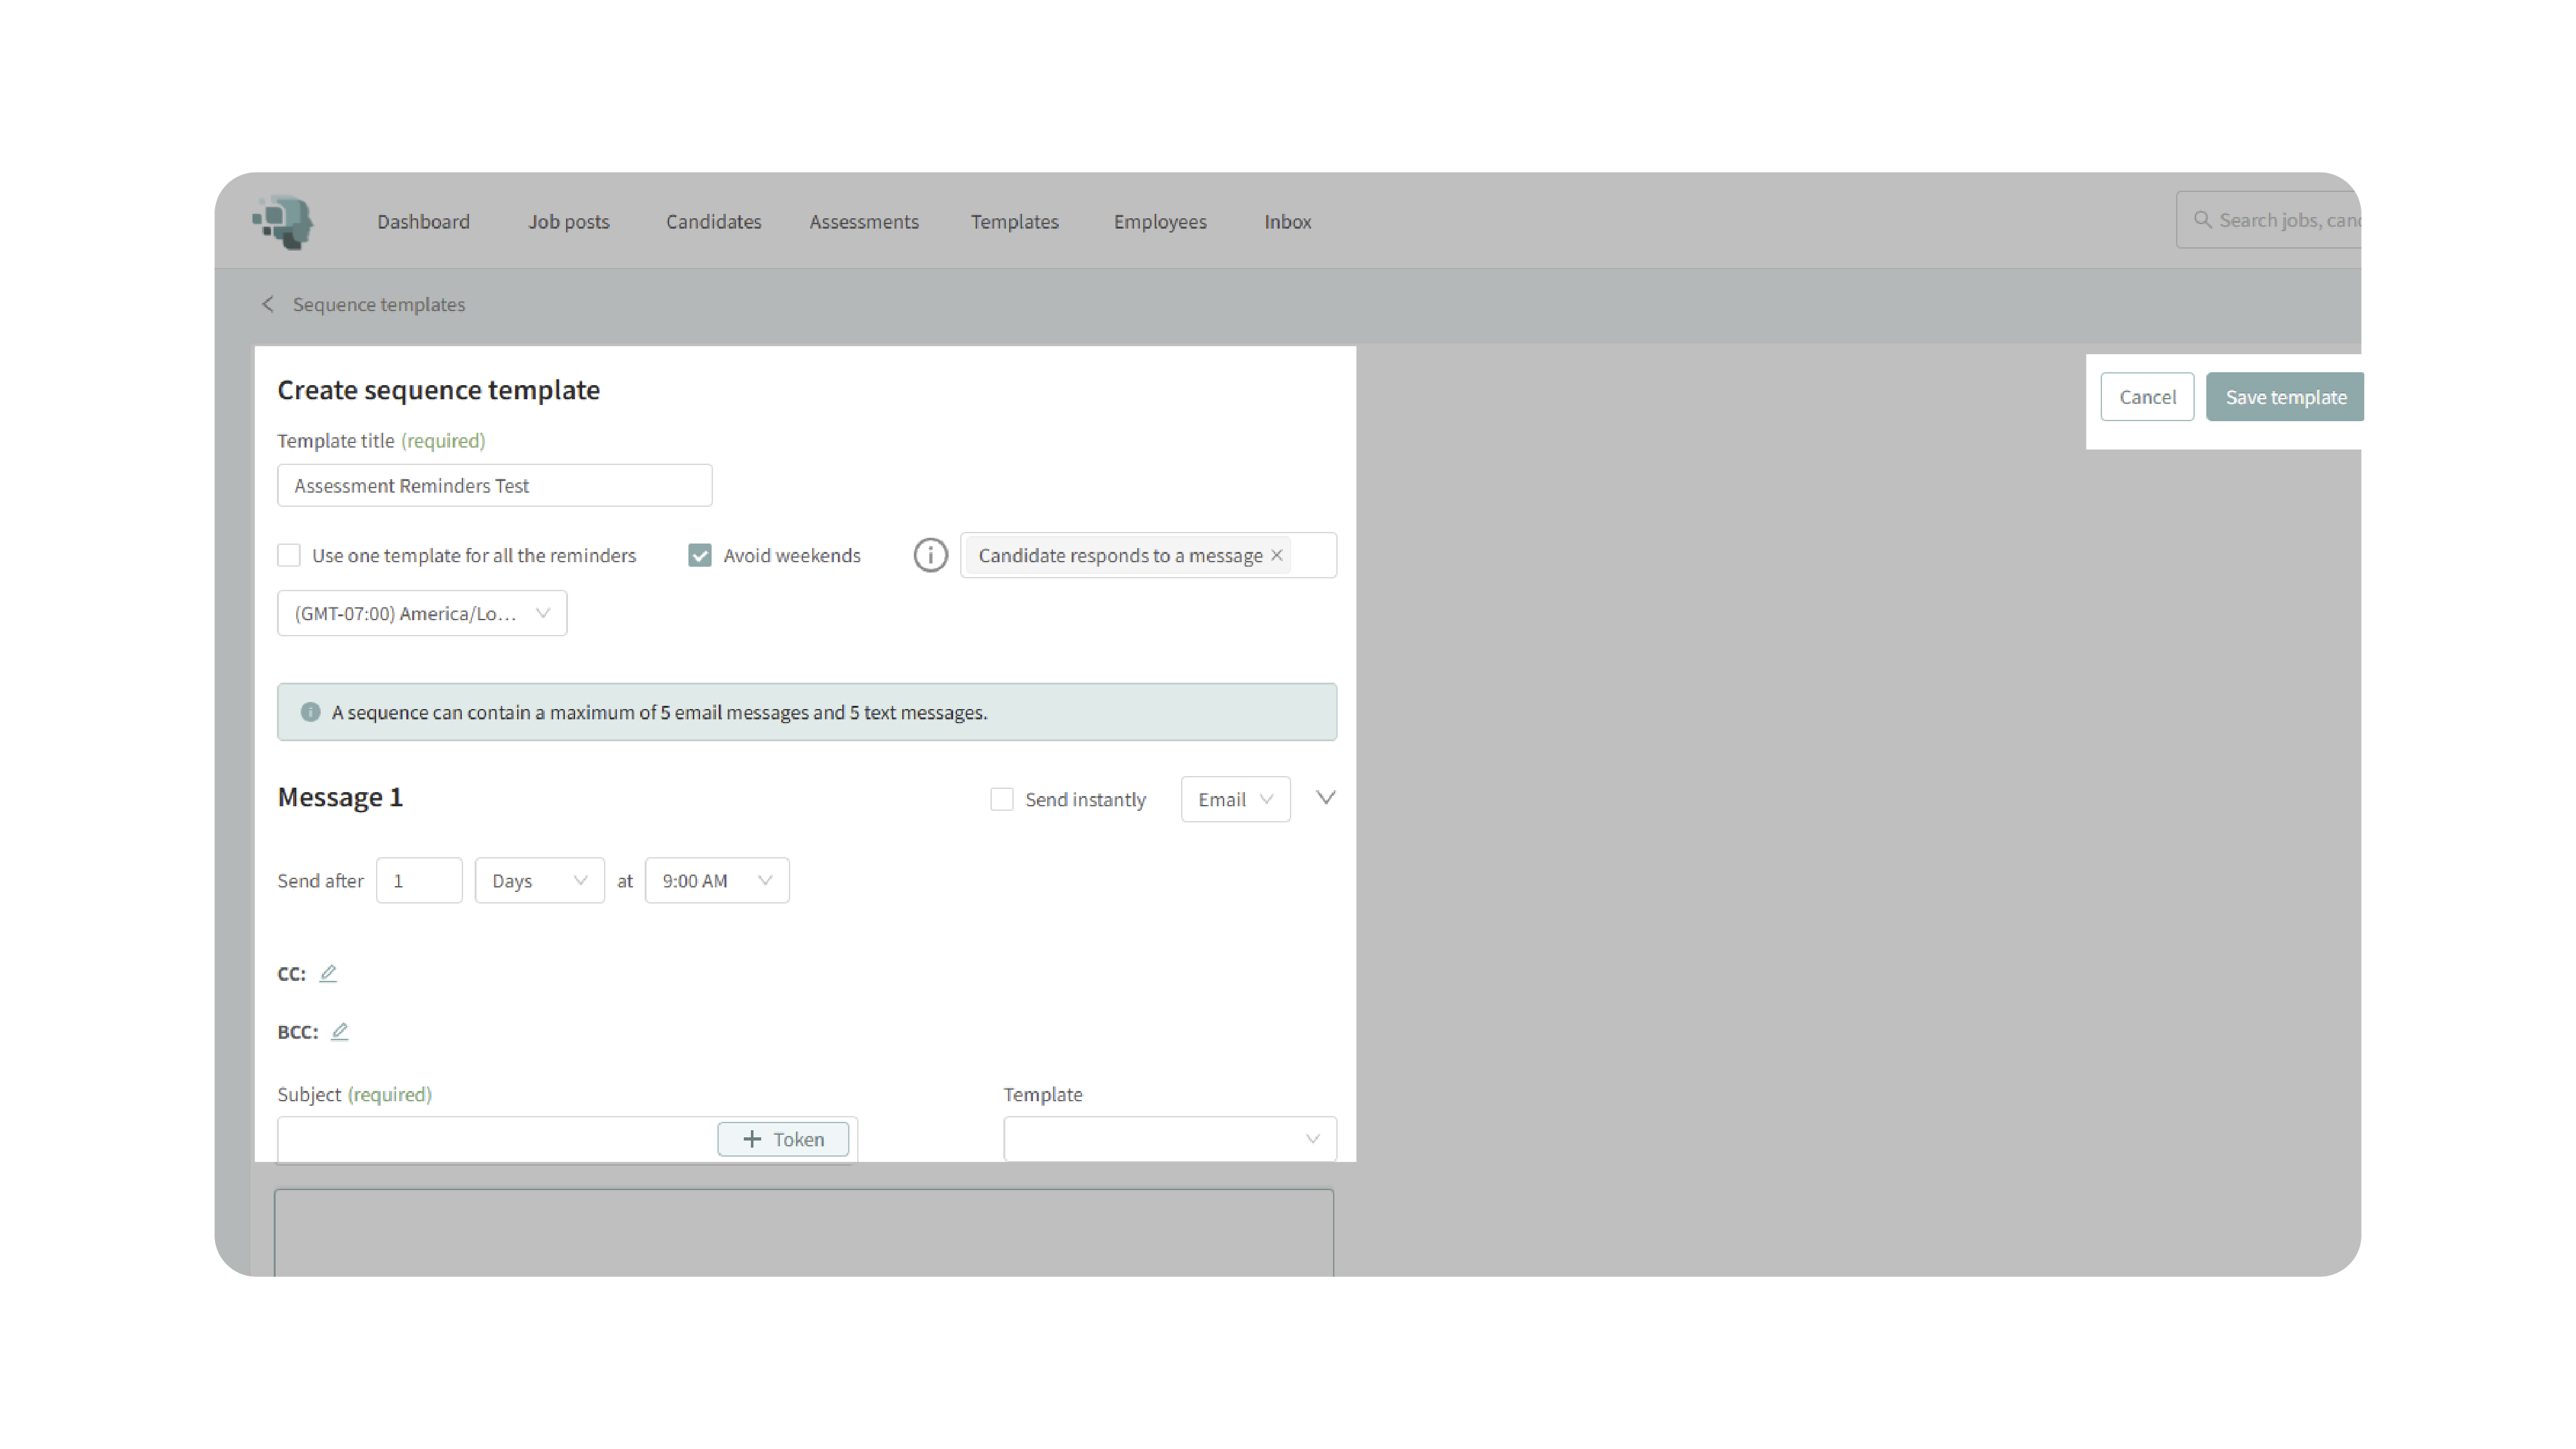Enable the Send instantly checkbox
This screenshot has height=1449, width=2576.
[1001, 799]
